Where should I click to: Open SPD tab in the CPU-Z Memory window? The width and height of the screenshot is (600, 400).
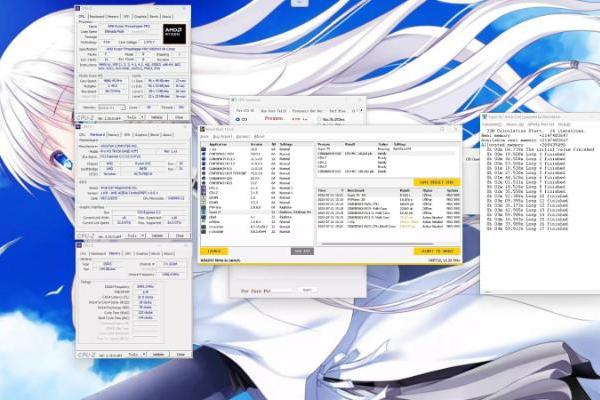[x=128, y=253]
